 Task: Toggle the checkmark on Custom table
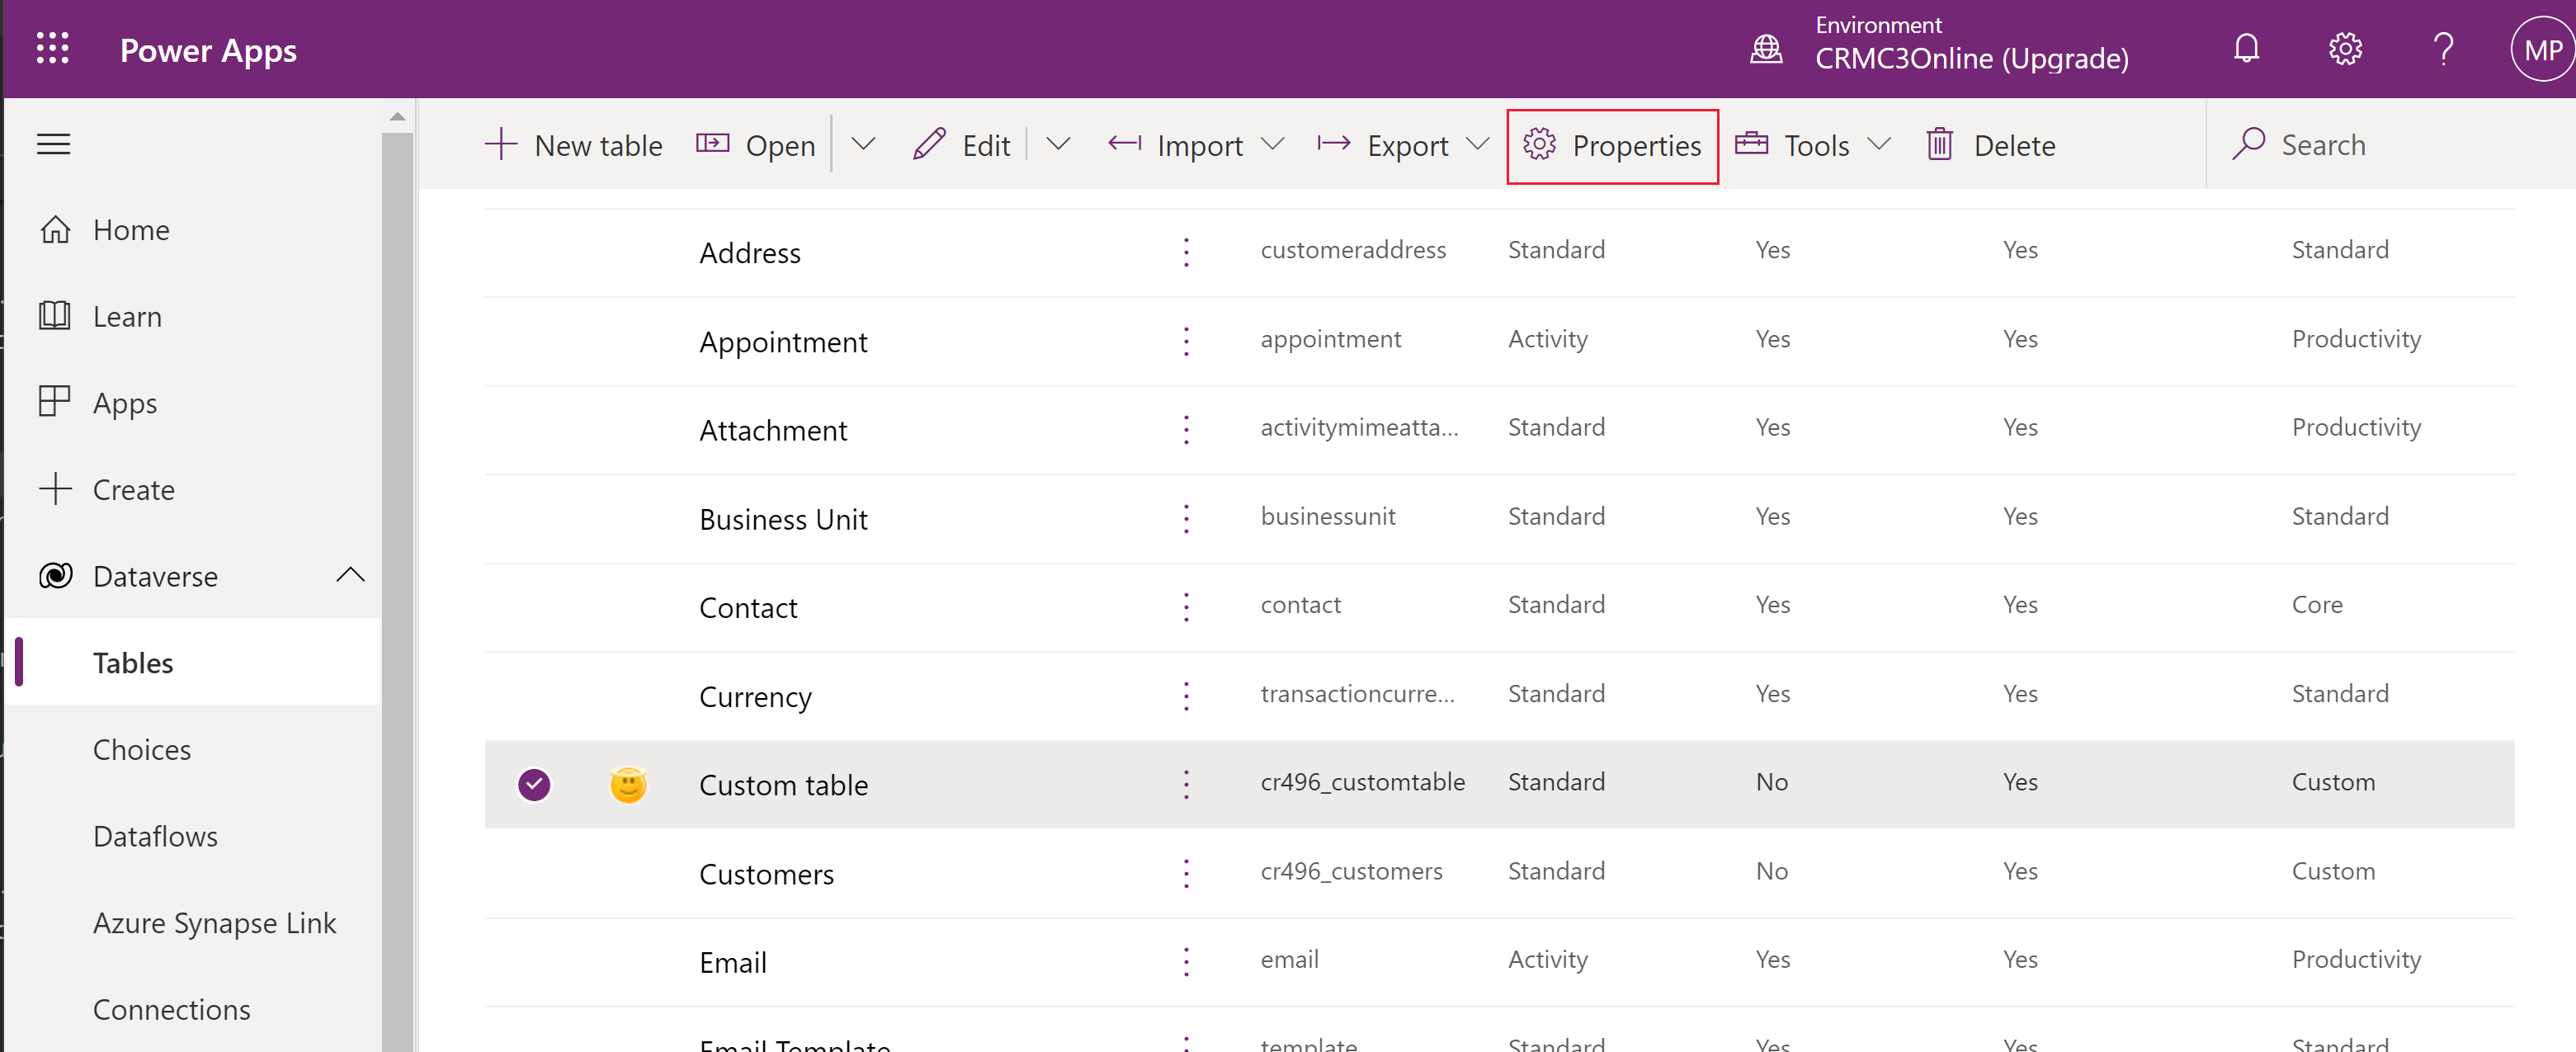click(x=534, y=782)
